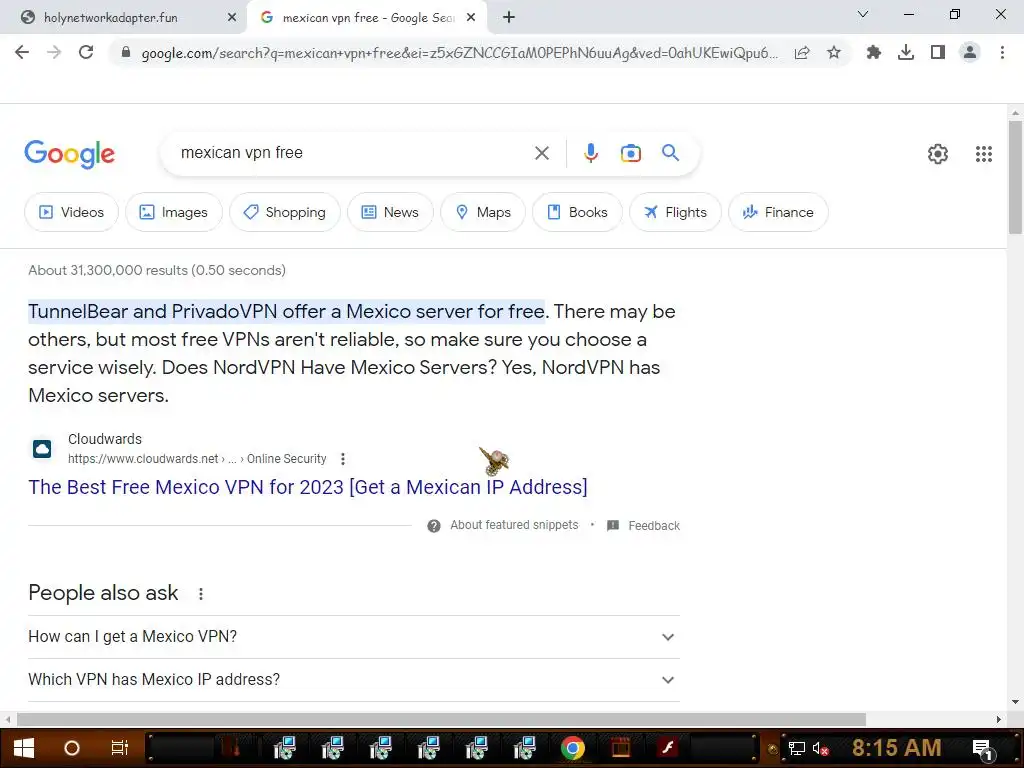Switch to Books results
1024x768 pixels.
[577, 212]
